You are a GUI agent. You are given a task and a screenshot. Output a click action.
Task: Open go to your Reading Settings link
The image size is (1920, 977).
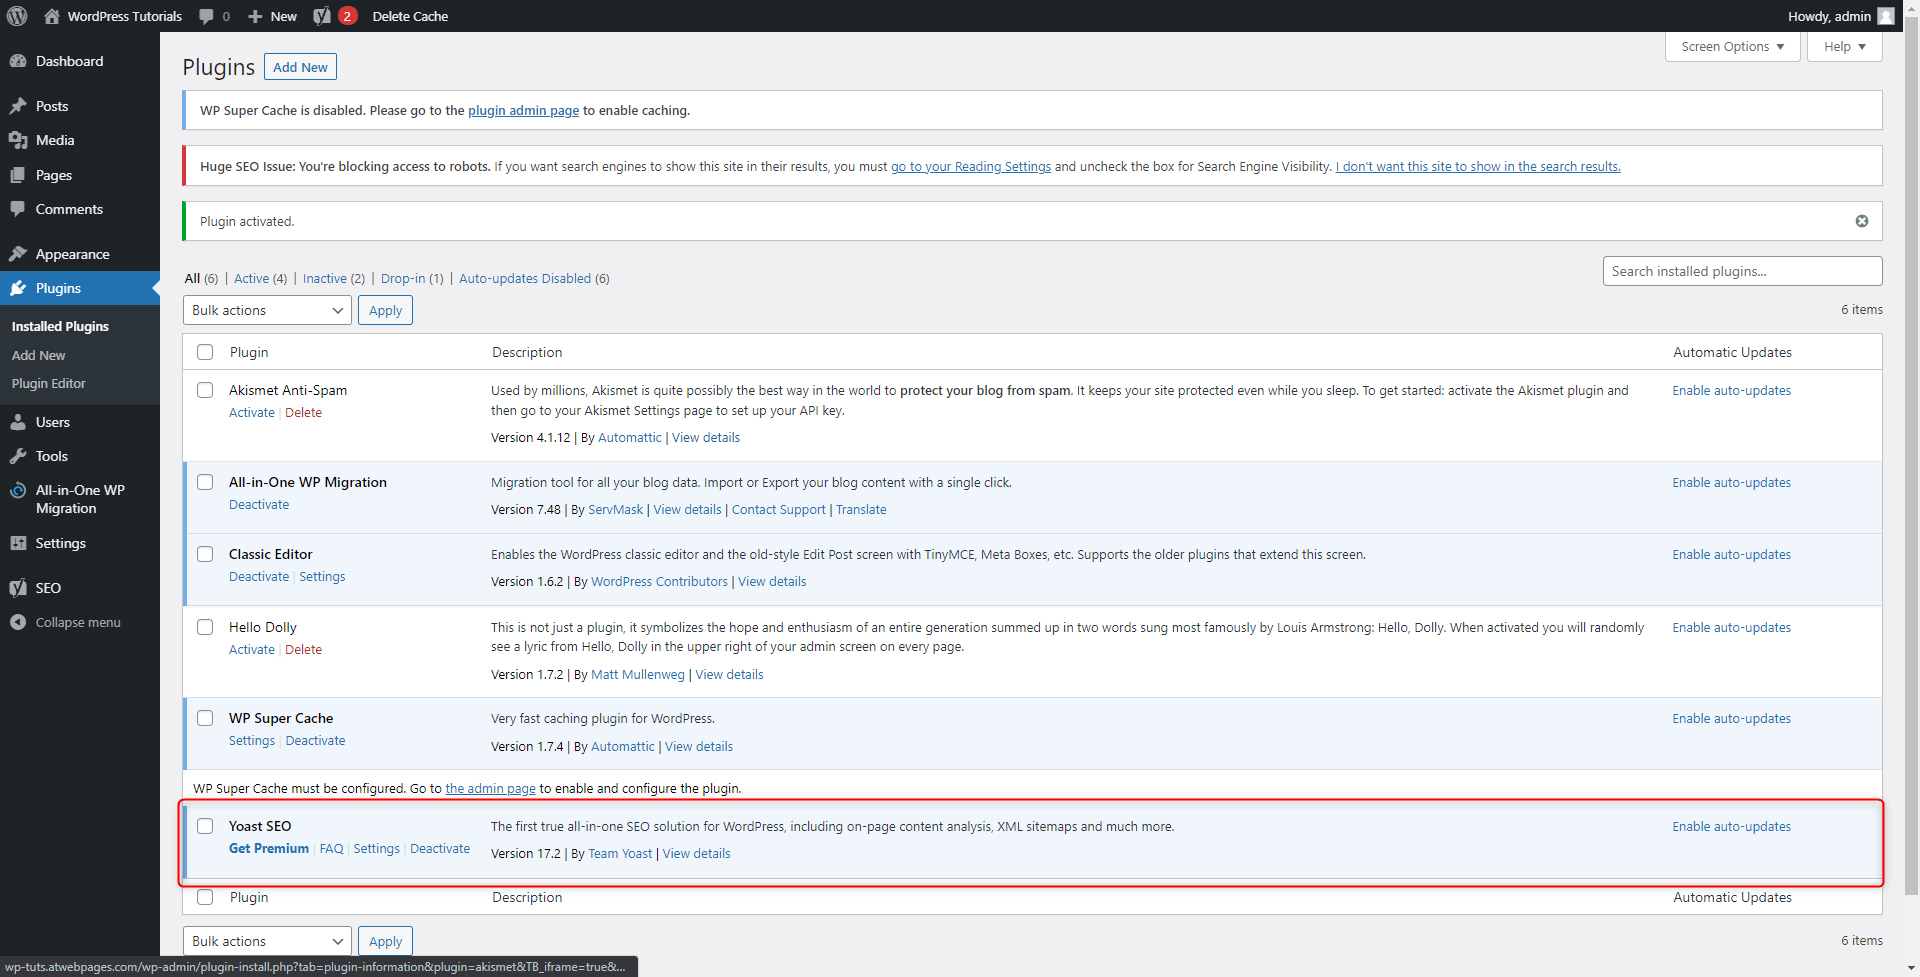click(x=971, y=166)
